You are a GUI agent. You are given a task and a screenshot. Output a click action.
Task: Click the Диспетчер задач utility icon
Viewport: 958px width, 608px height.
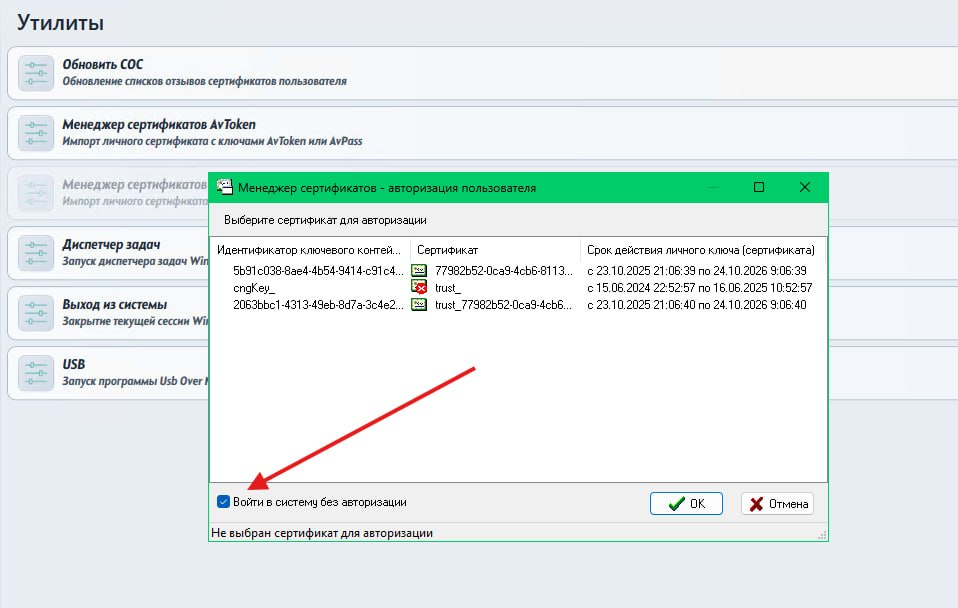tap(35, 252)
